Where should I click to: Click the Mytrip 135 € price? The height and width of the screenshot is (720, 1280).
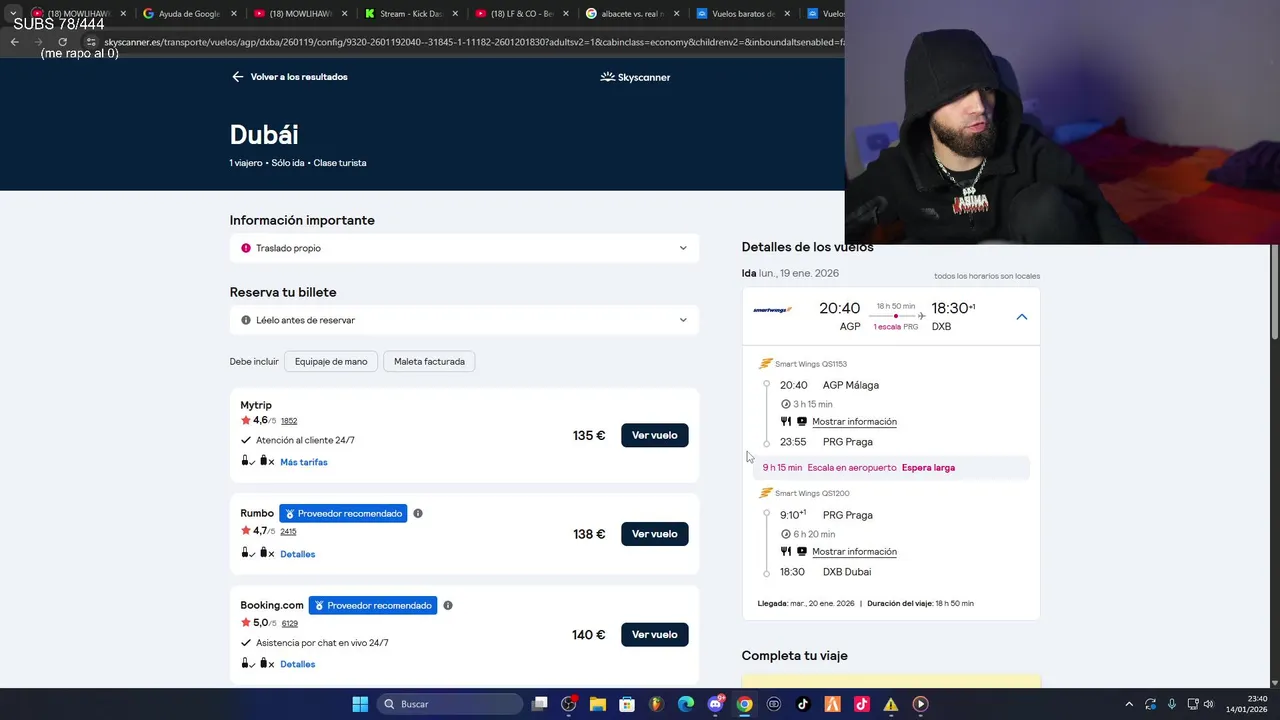[x=589, y=436]
